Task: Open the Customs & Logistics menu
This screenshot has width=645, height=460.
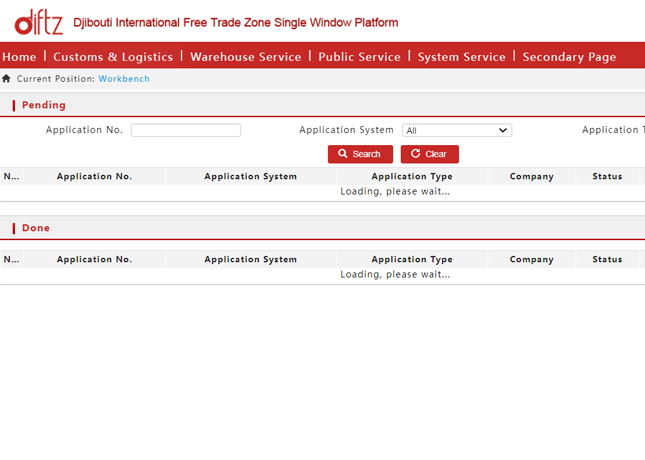Action: pos(113,57)
